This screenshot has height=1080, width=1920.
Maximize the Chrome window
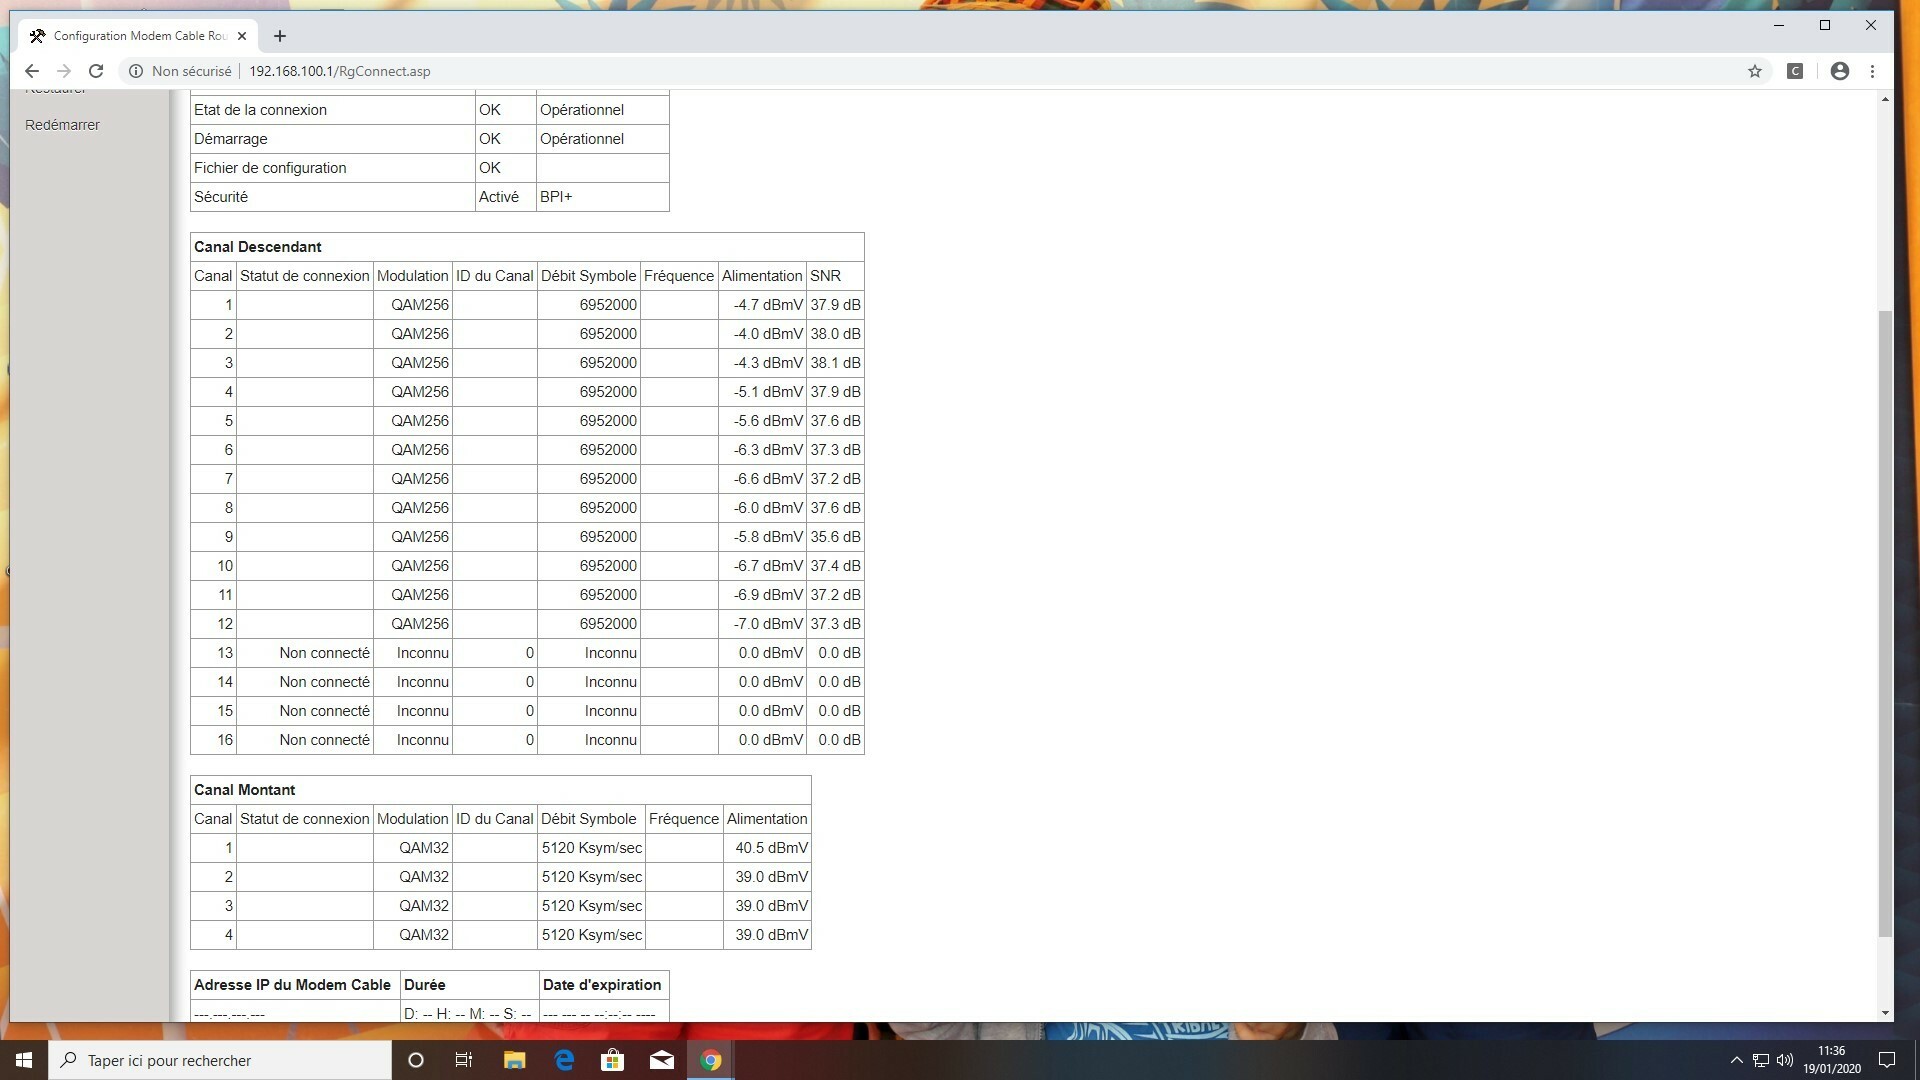(1825, 26)
